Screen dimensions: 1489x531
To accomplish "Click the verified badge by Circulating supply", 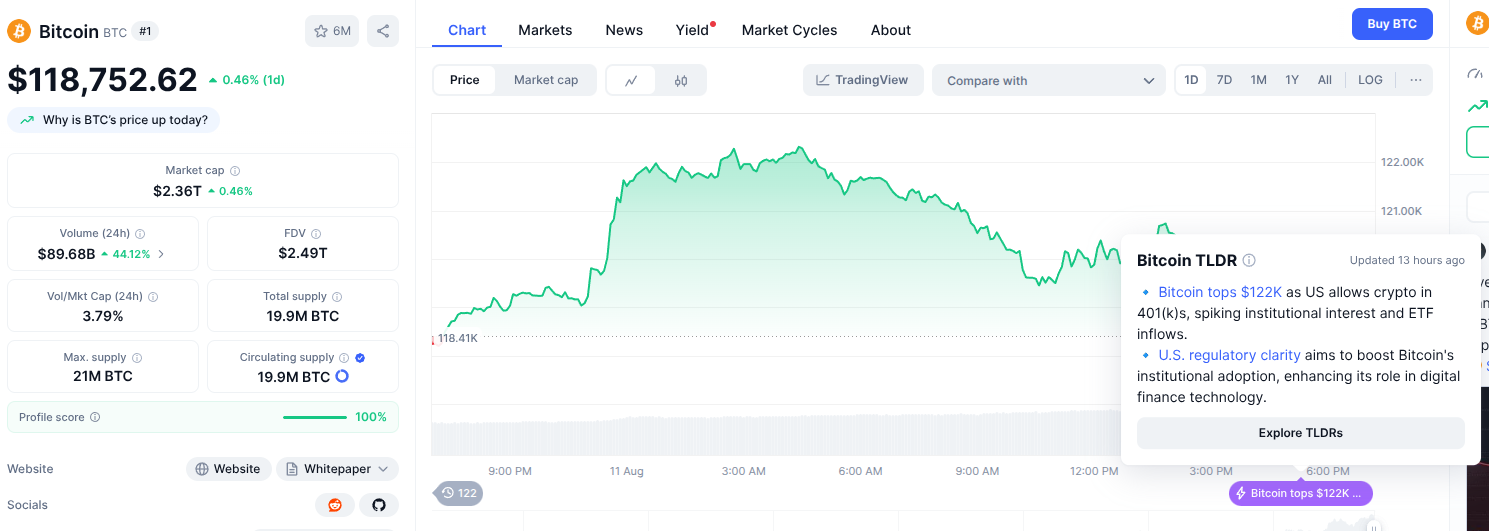I will pos(360,358).
